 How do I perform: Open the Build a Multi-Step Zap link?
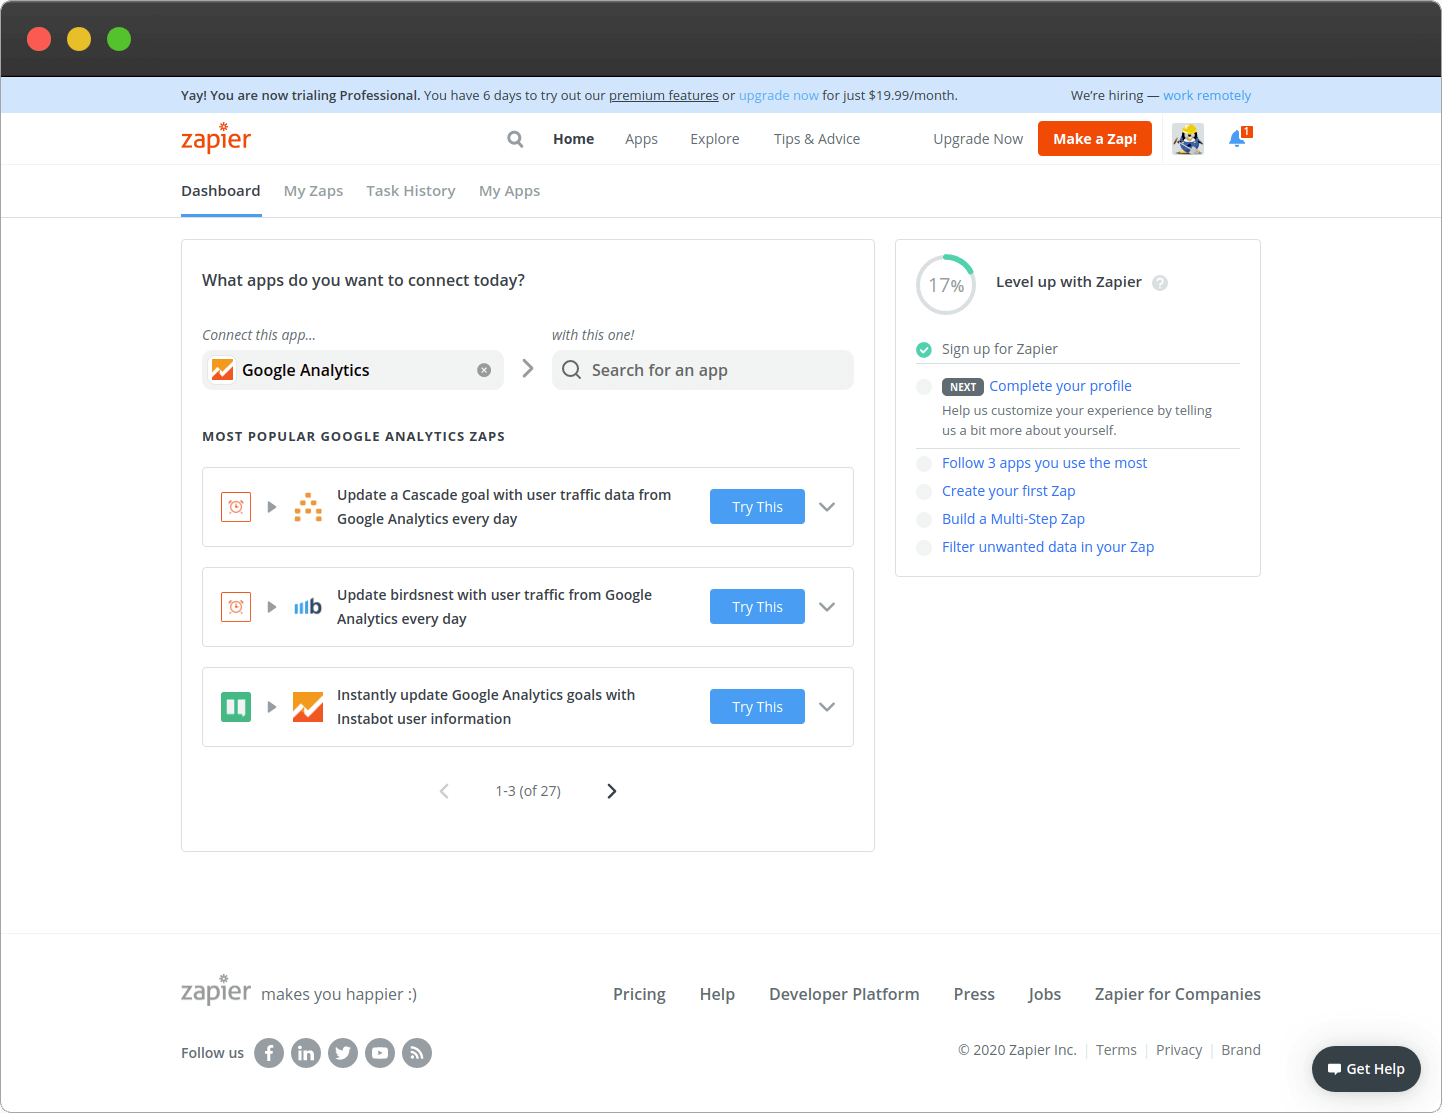(1013, 519)
